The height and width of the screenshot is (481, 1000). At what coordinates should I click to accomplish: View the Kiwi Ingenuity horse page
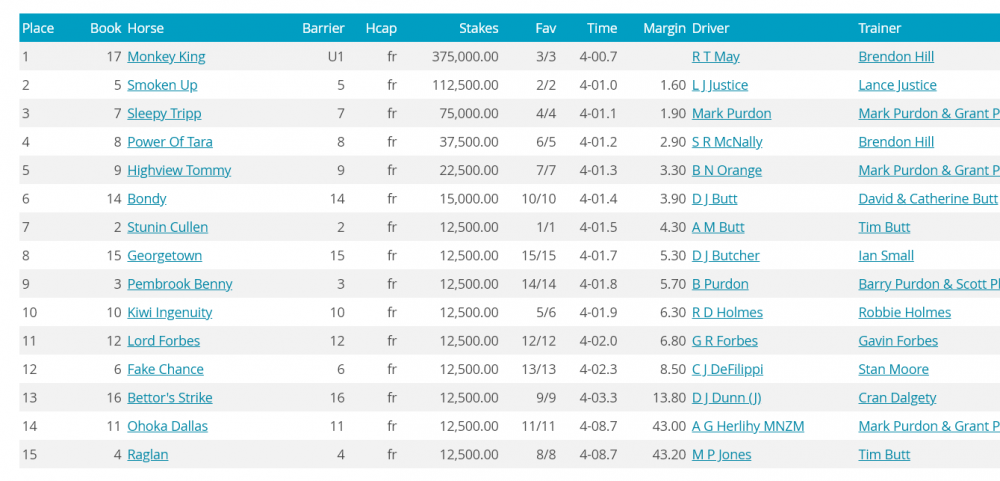[169, 312]
